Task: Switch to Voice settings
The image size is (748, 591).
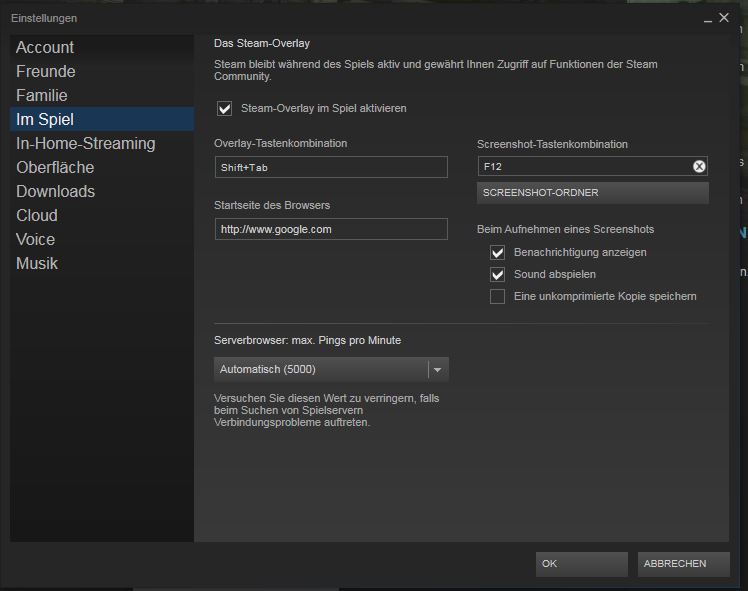Action: 102,239
